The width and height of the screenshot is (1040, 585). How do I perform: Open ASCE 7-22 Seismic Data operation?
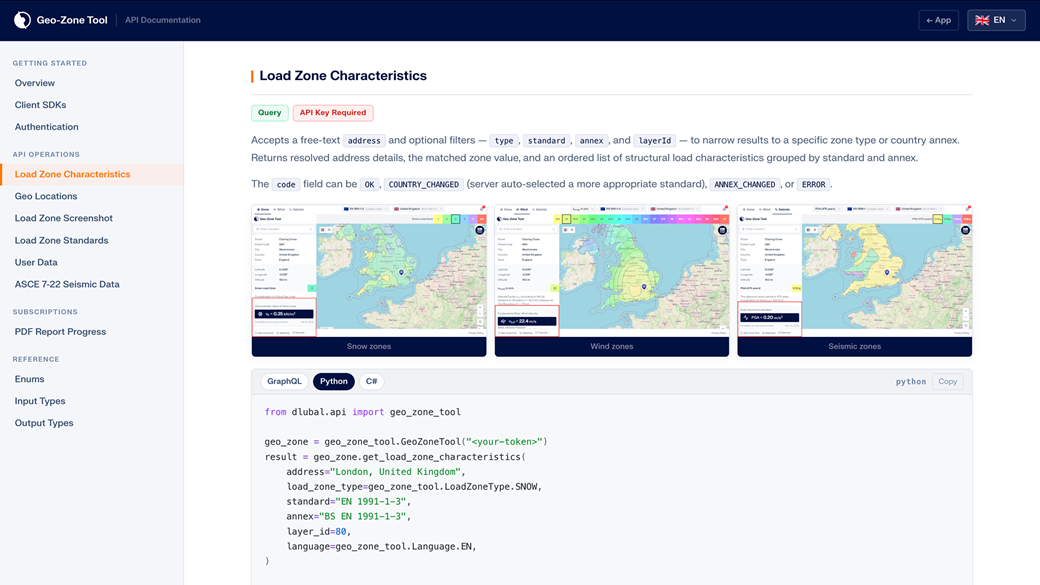point(67,284)
